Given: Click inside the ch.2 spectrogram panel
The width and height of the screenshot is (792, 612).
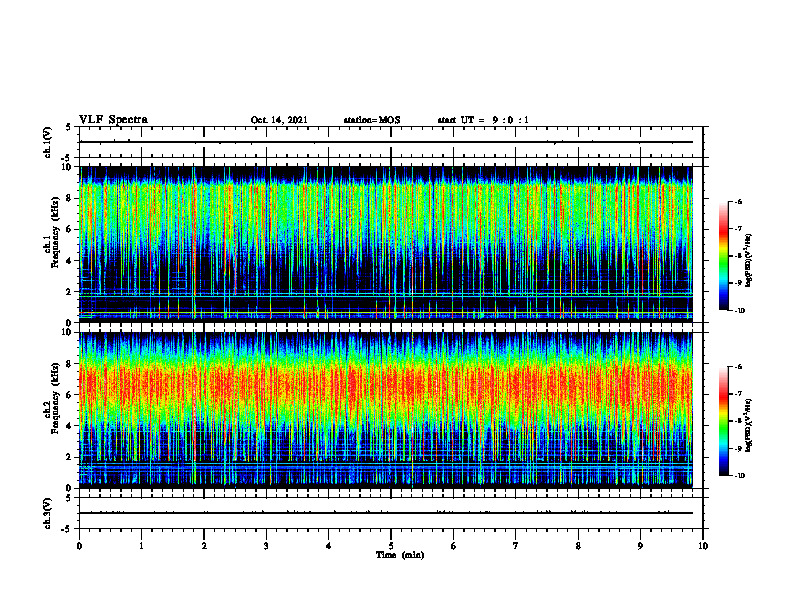Looking at the screenshot, I should [x=386, y=410].
